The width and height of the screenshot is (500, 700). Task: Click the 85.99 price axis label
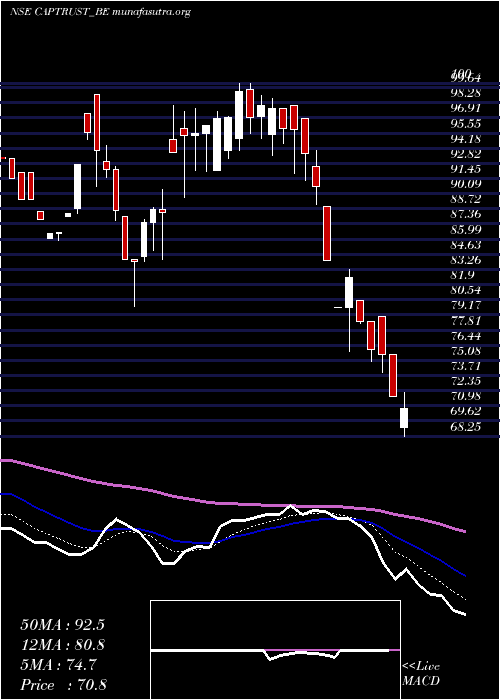pos(466,229)
